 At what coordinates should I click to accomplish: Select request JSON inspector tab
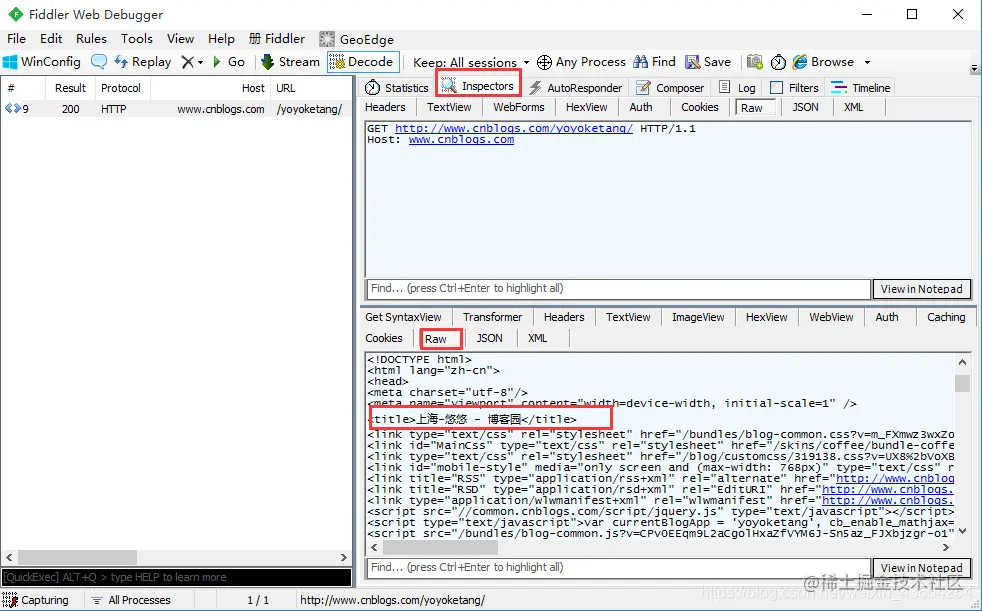[x=805, y=107]
